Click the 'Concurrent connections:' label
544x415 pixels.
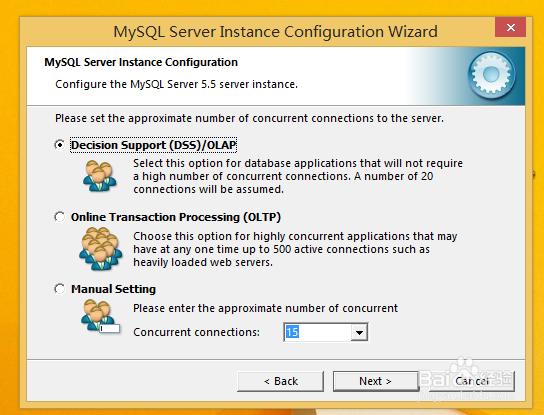(x=196, y=332)
